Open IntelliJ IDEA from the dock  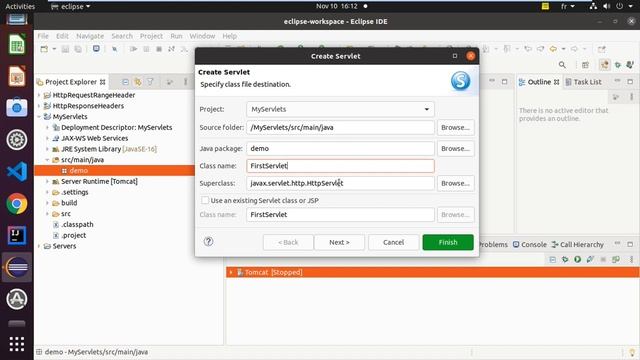17,236
